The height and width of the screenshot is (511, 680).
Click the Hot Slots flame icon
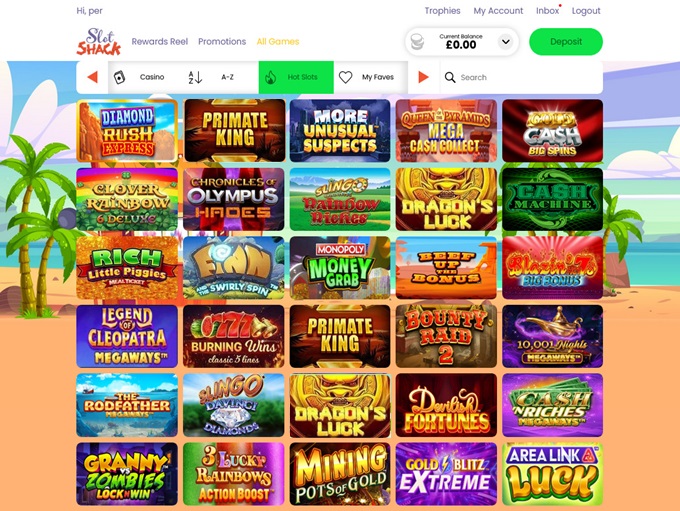click(x=271, y=77)
